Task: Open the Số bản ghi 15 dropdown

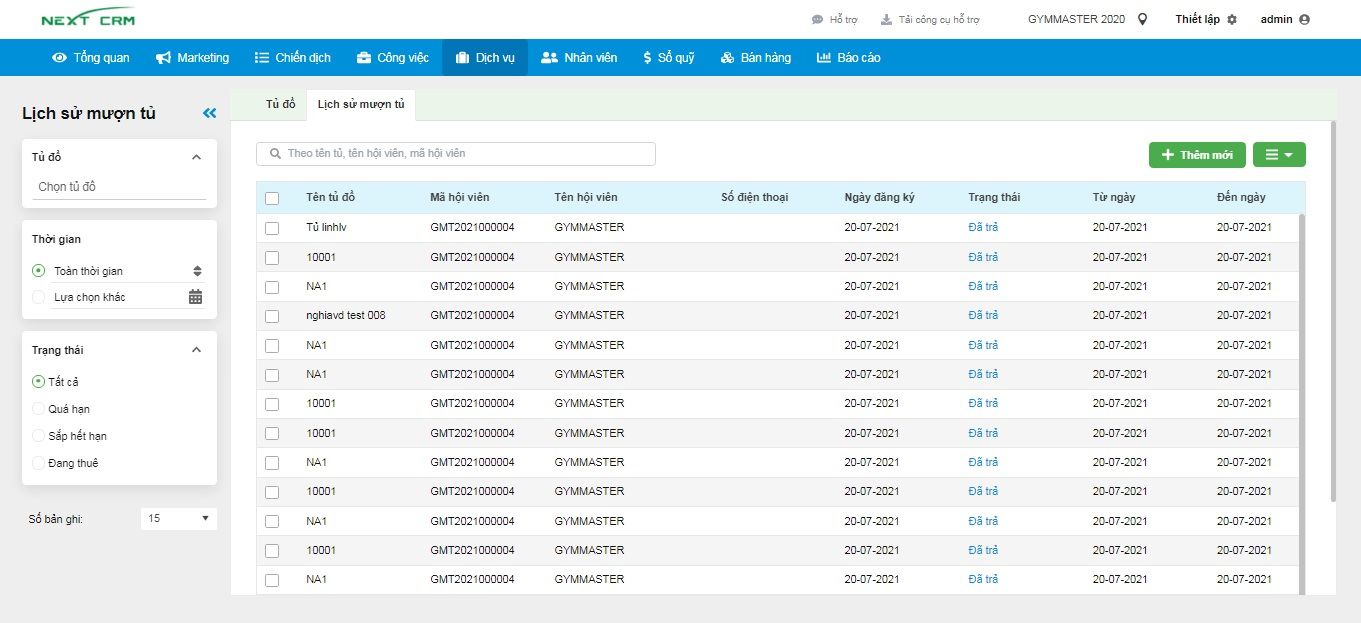Action: click(x=179, y=519)
